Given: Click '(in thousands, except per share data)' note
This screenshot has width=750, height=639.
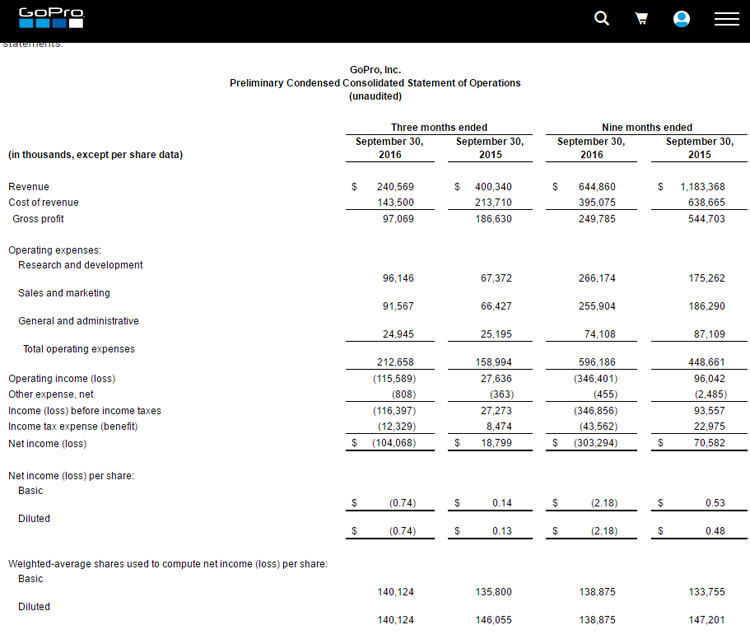Looking at the screenshot, I should click(95, 154).
